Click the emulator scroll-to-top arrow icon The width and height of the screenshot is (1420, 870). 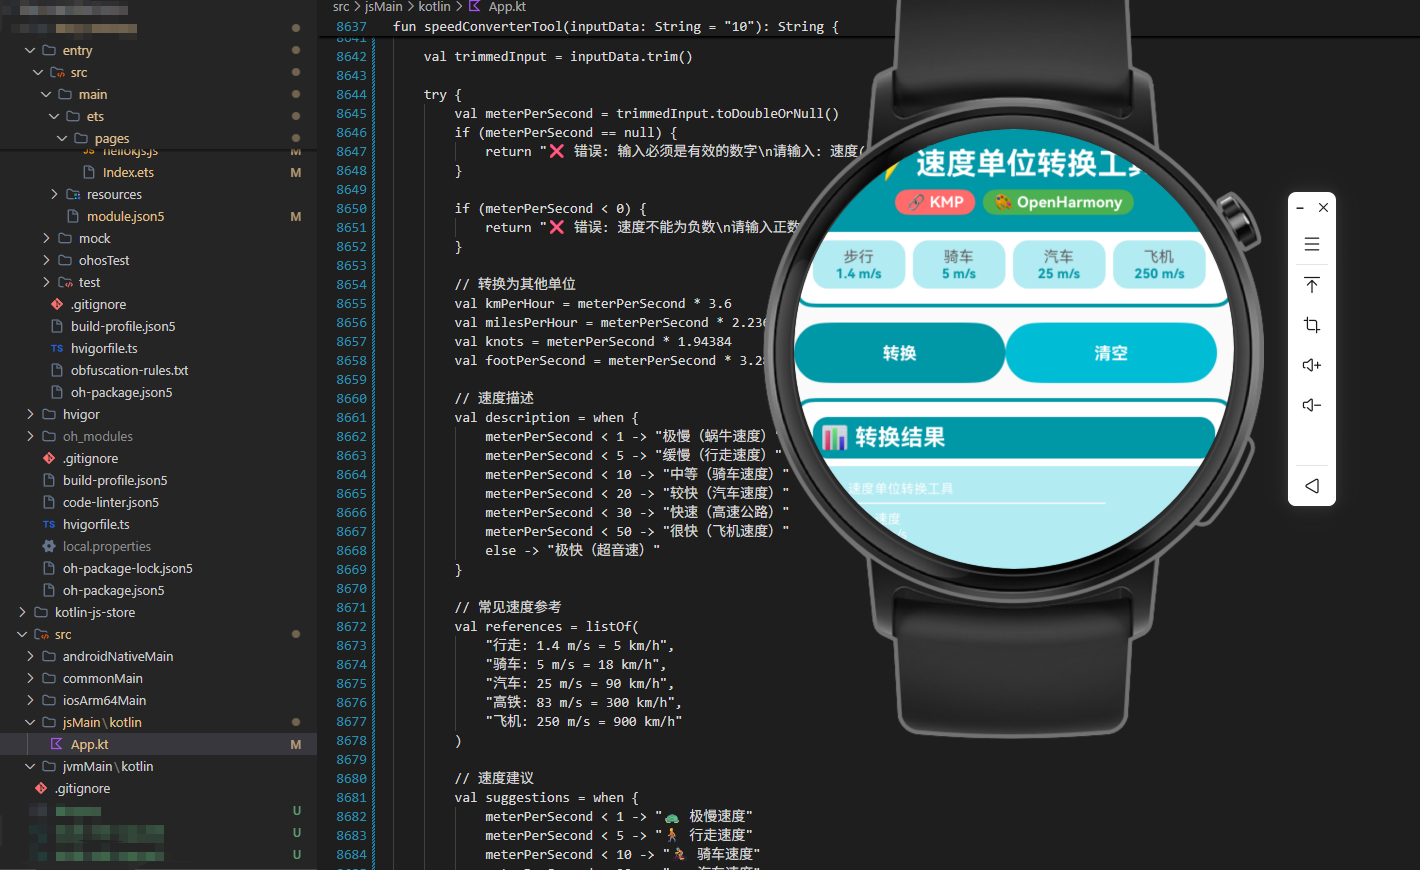click(x=1312, y=285)
